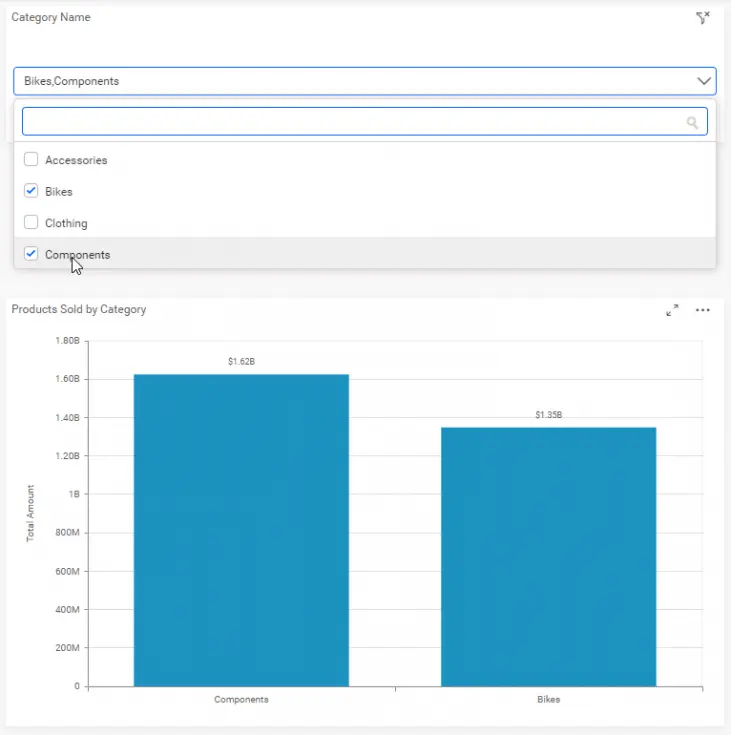Open the chart's three-dot options menu
Viewport: 731px width, 735px height.
coord(703,310)
